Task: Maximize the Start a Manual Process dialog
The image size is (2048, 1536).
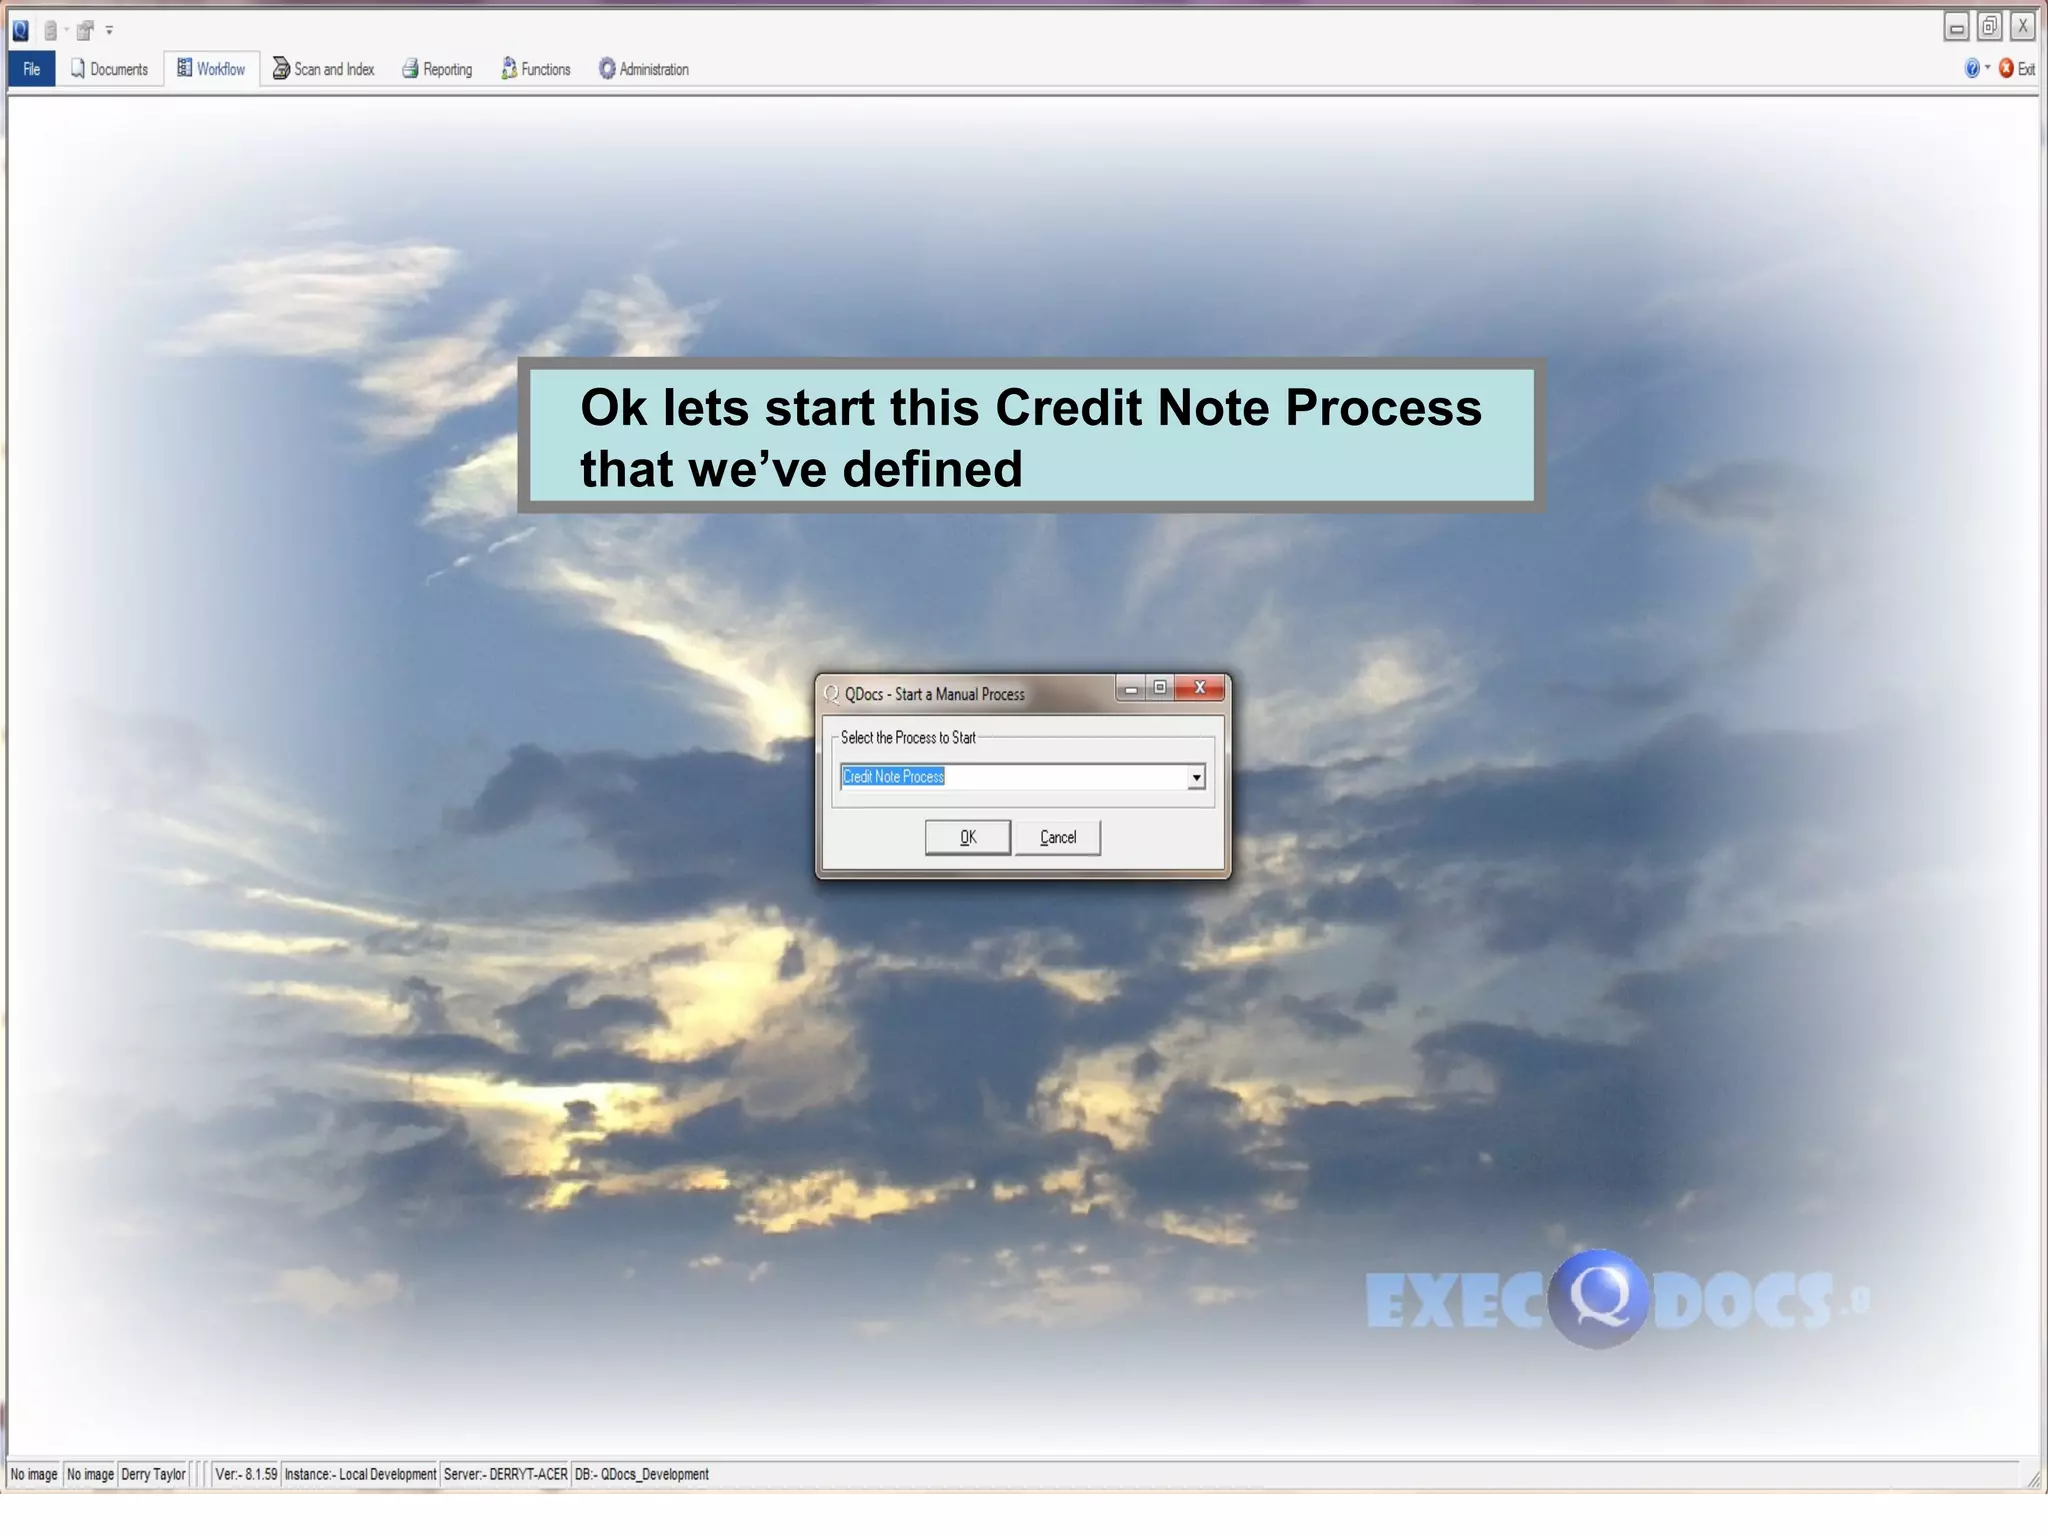Action: (1160, 688)
